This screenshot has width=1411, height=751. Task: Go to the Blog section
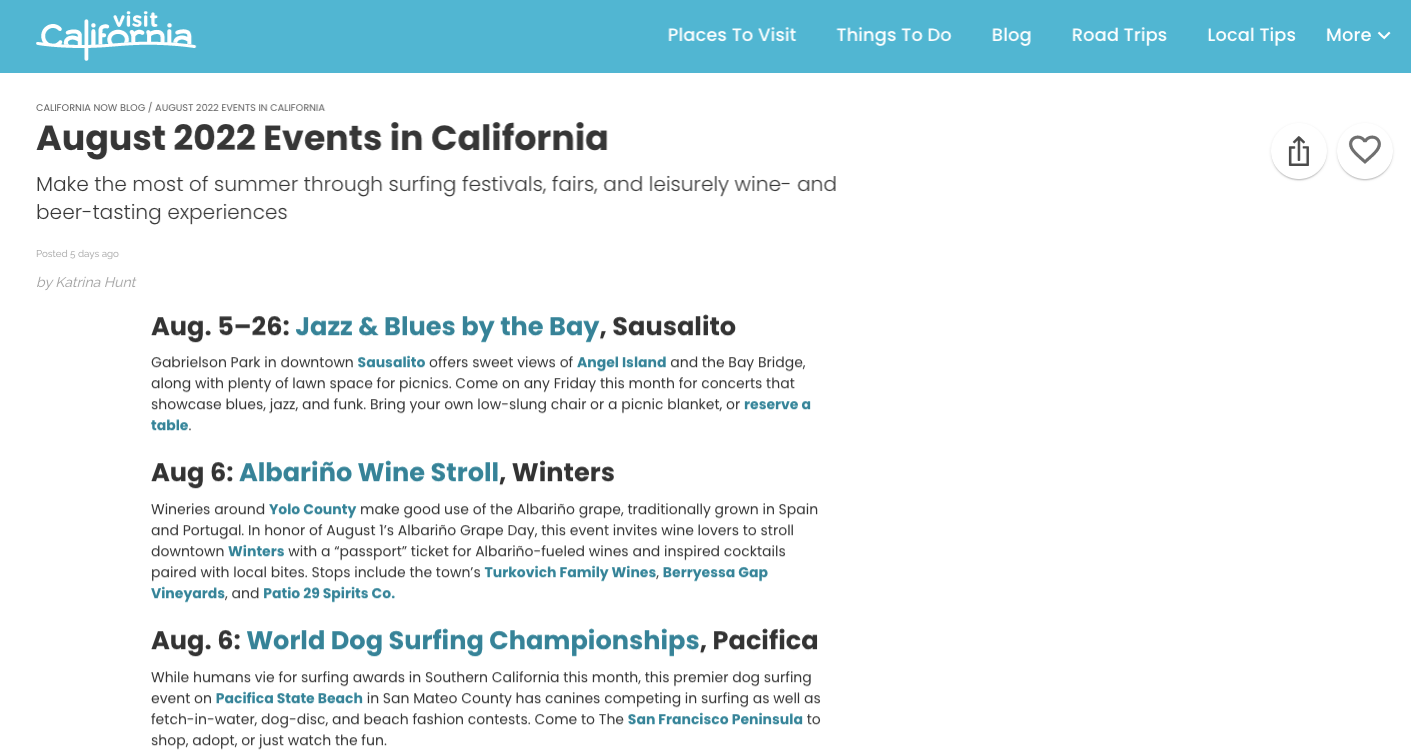tap(1011, 35)
